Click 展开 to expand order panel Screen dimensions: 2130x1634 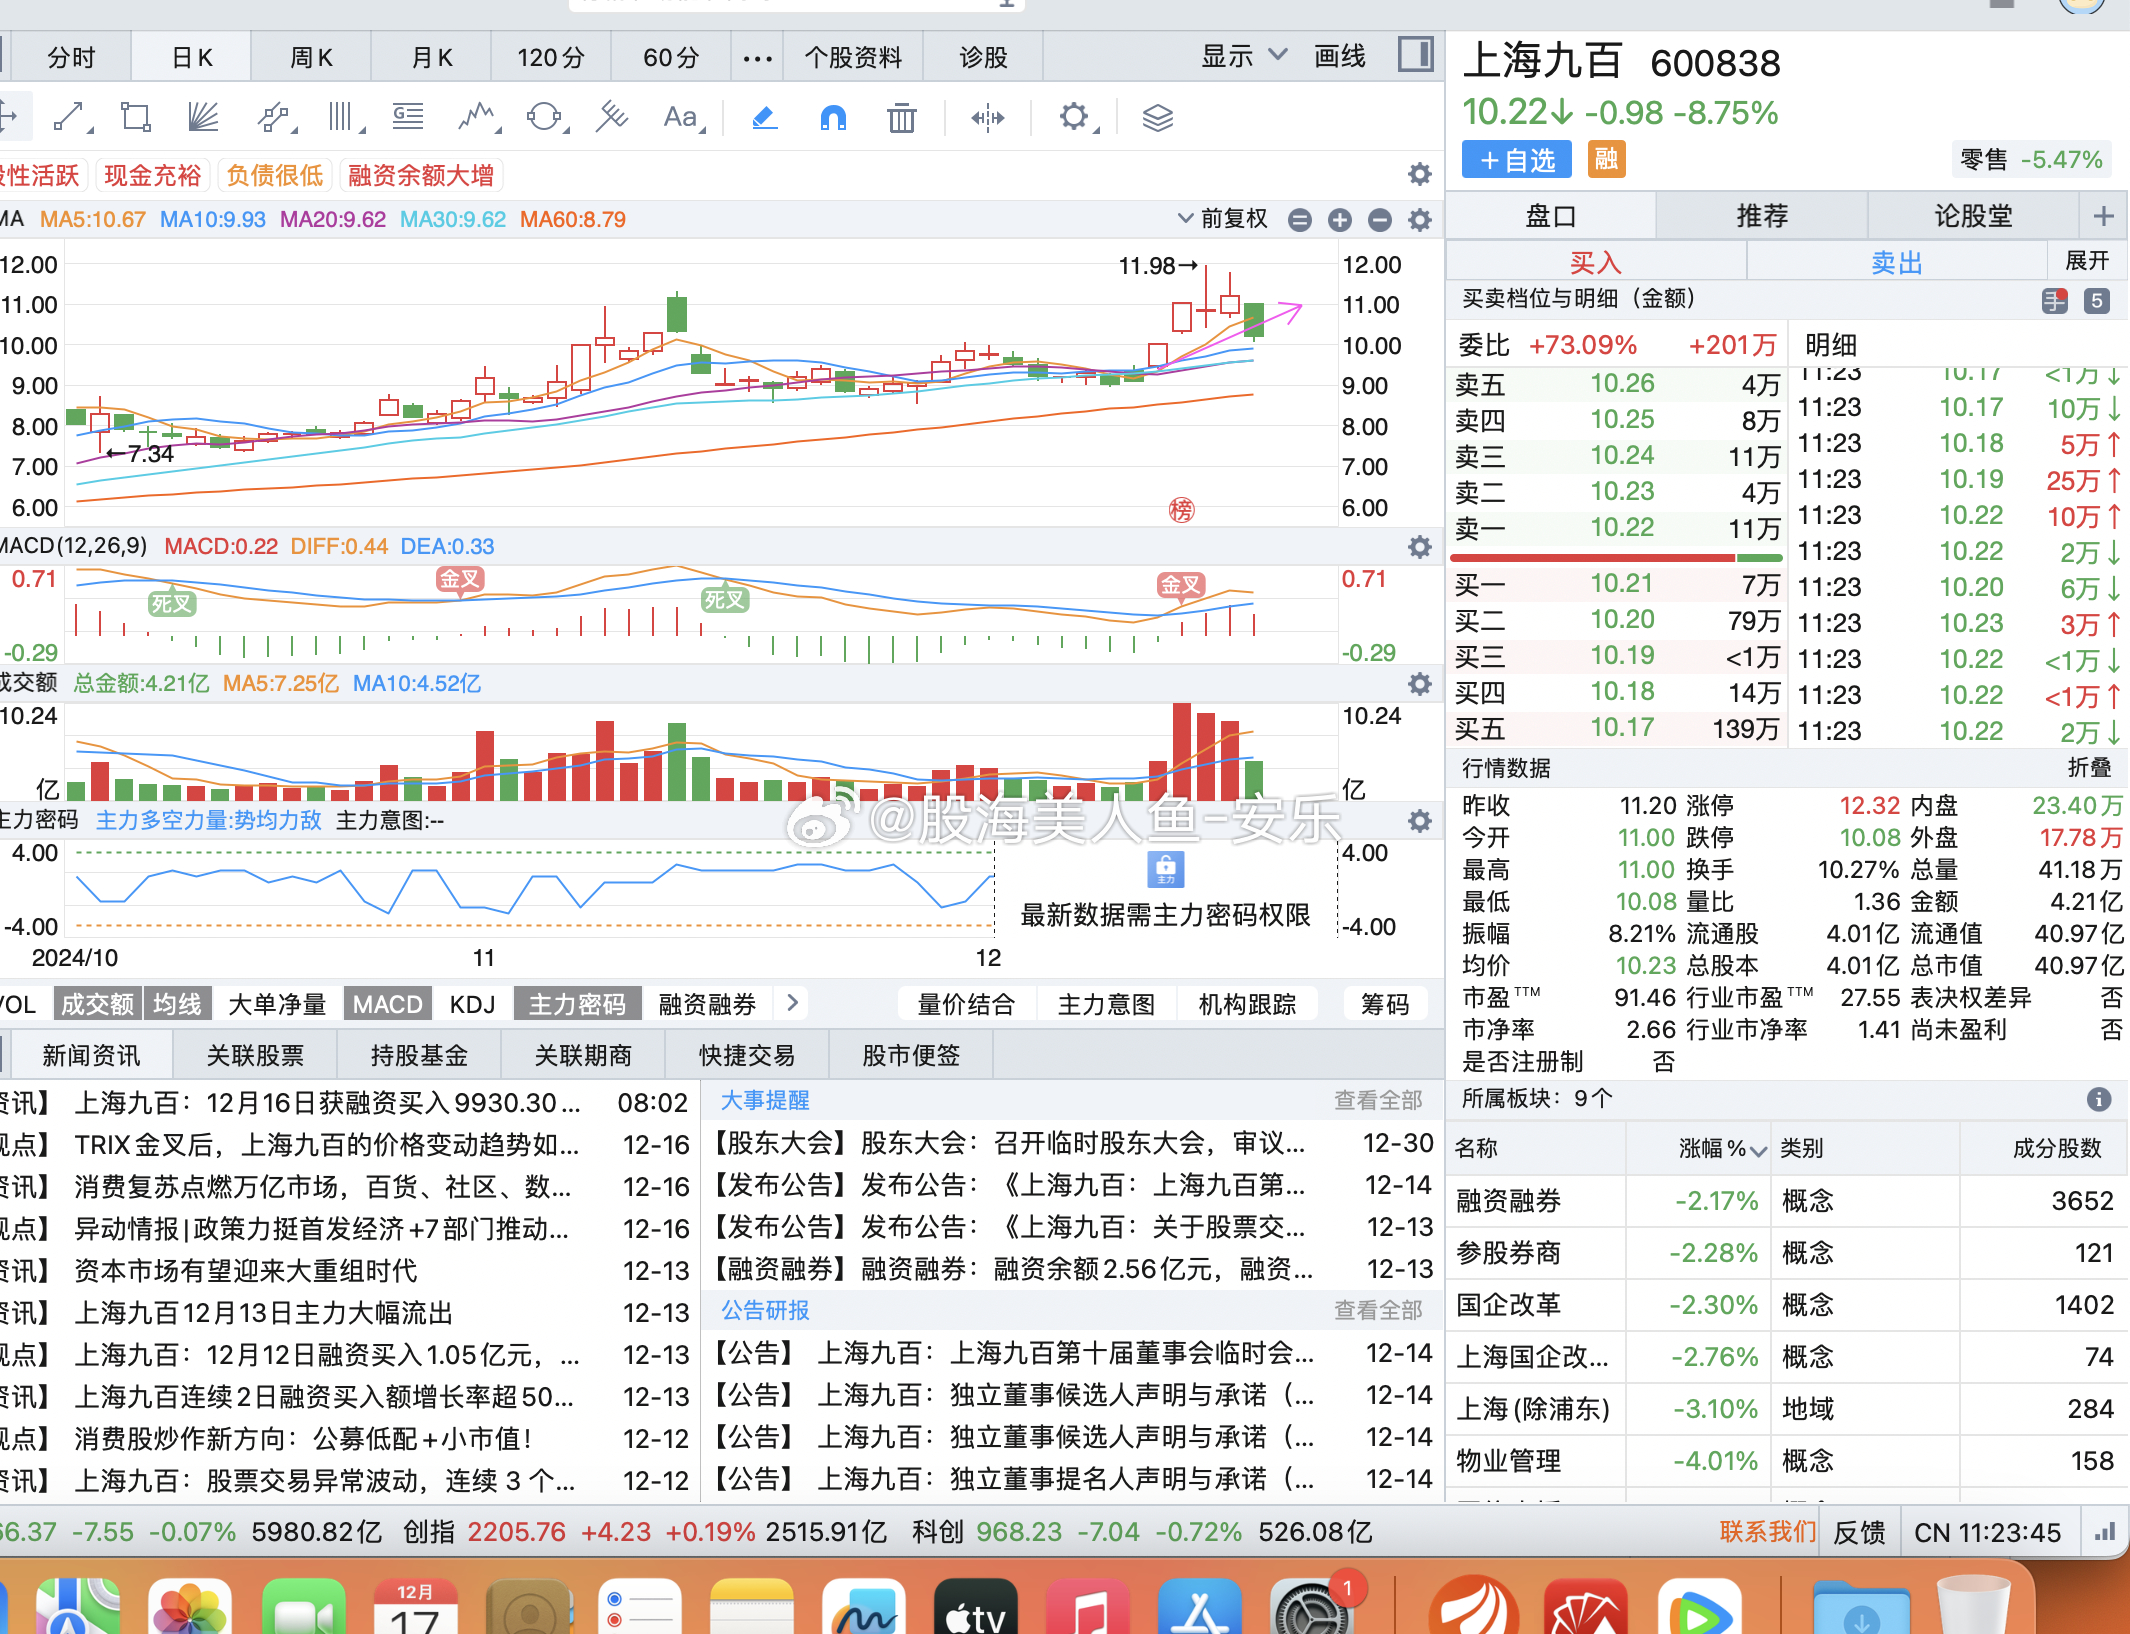2087,261
